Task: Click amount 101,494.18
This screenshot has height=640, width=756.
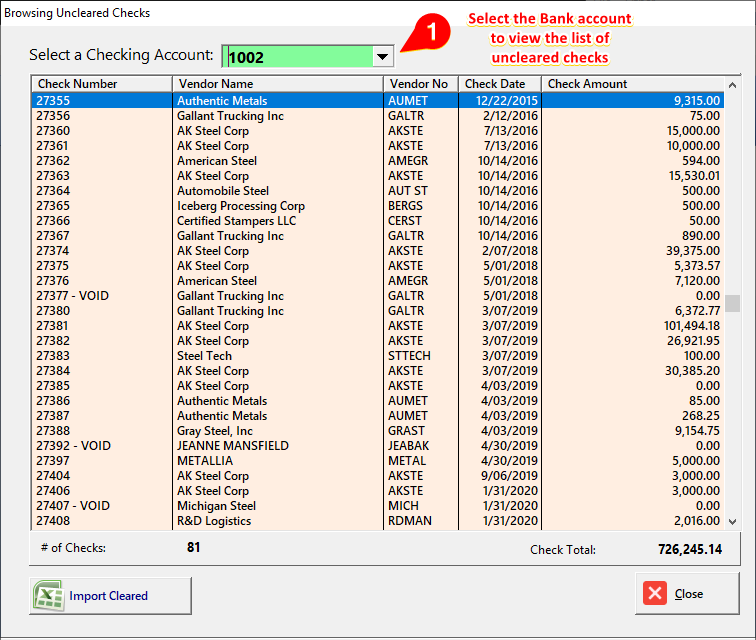Action: [692, 326]
